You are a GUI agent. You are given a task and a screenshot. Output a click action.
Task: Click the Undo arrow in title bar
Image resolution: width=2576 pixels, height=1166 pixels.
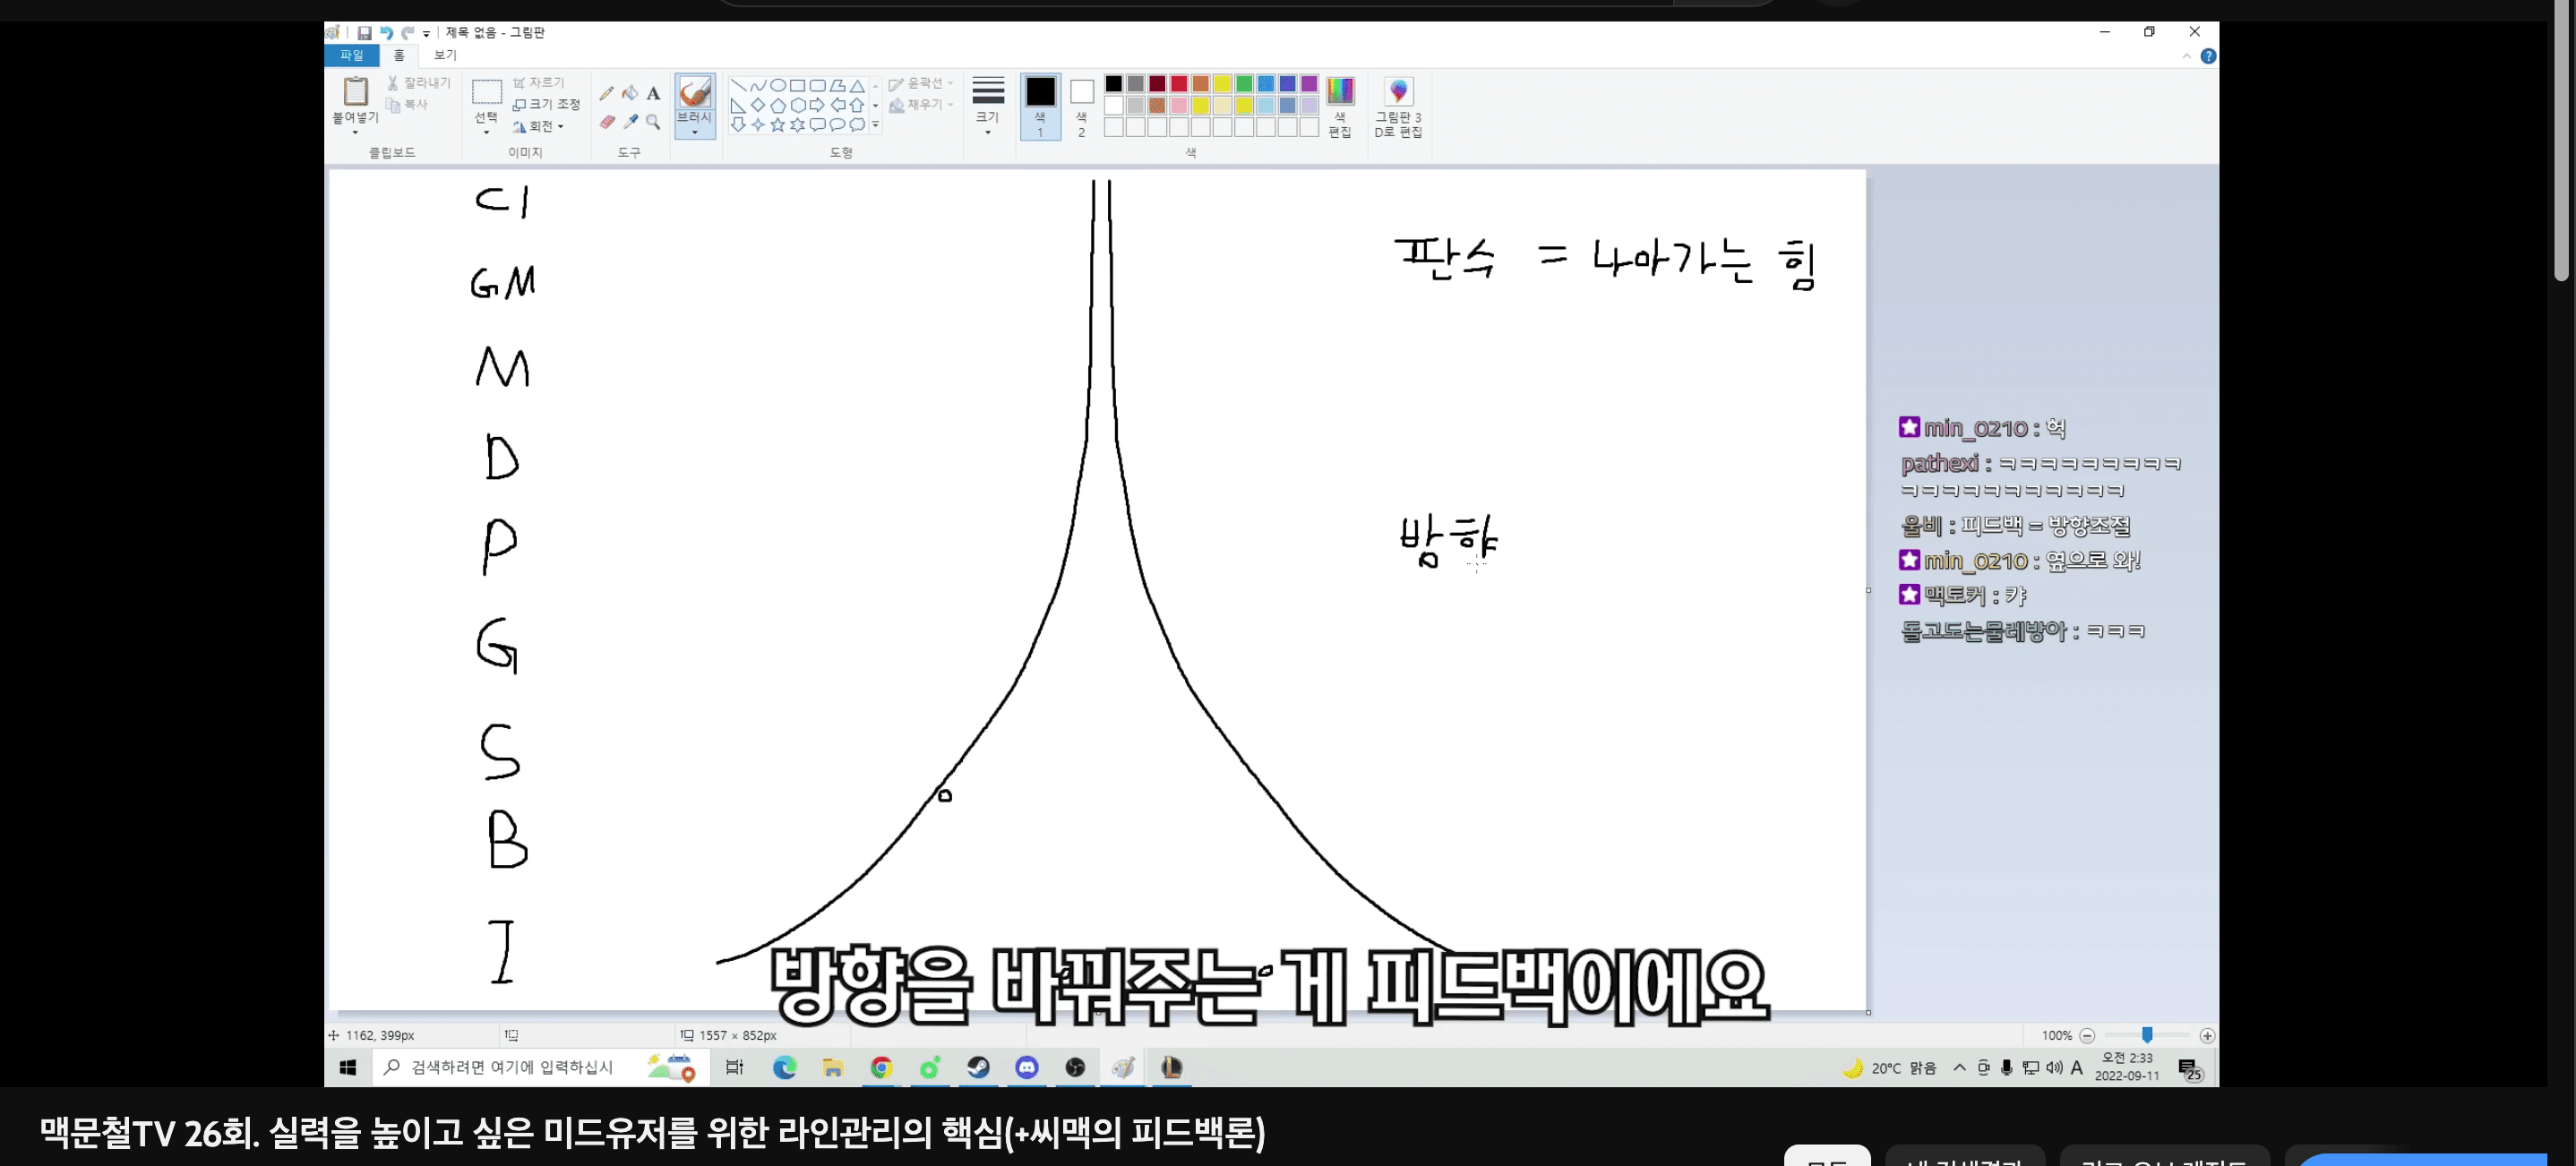386,33
